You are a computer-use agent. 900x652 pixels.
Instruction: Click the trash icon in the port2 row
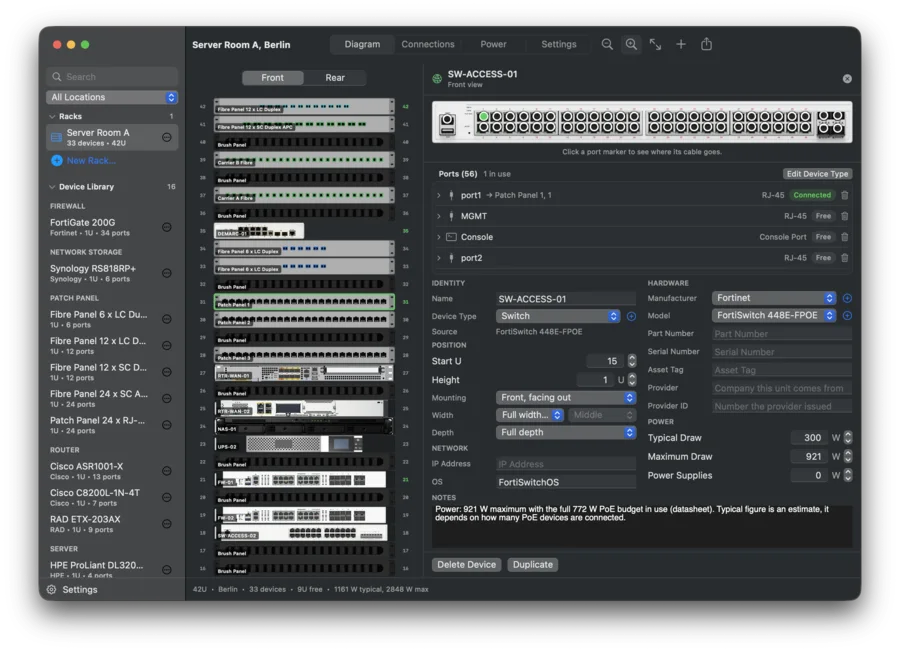[844, 258]
